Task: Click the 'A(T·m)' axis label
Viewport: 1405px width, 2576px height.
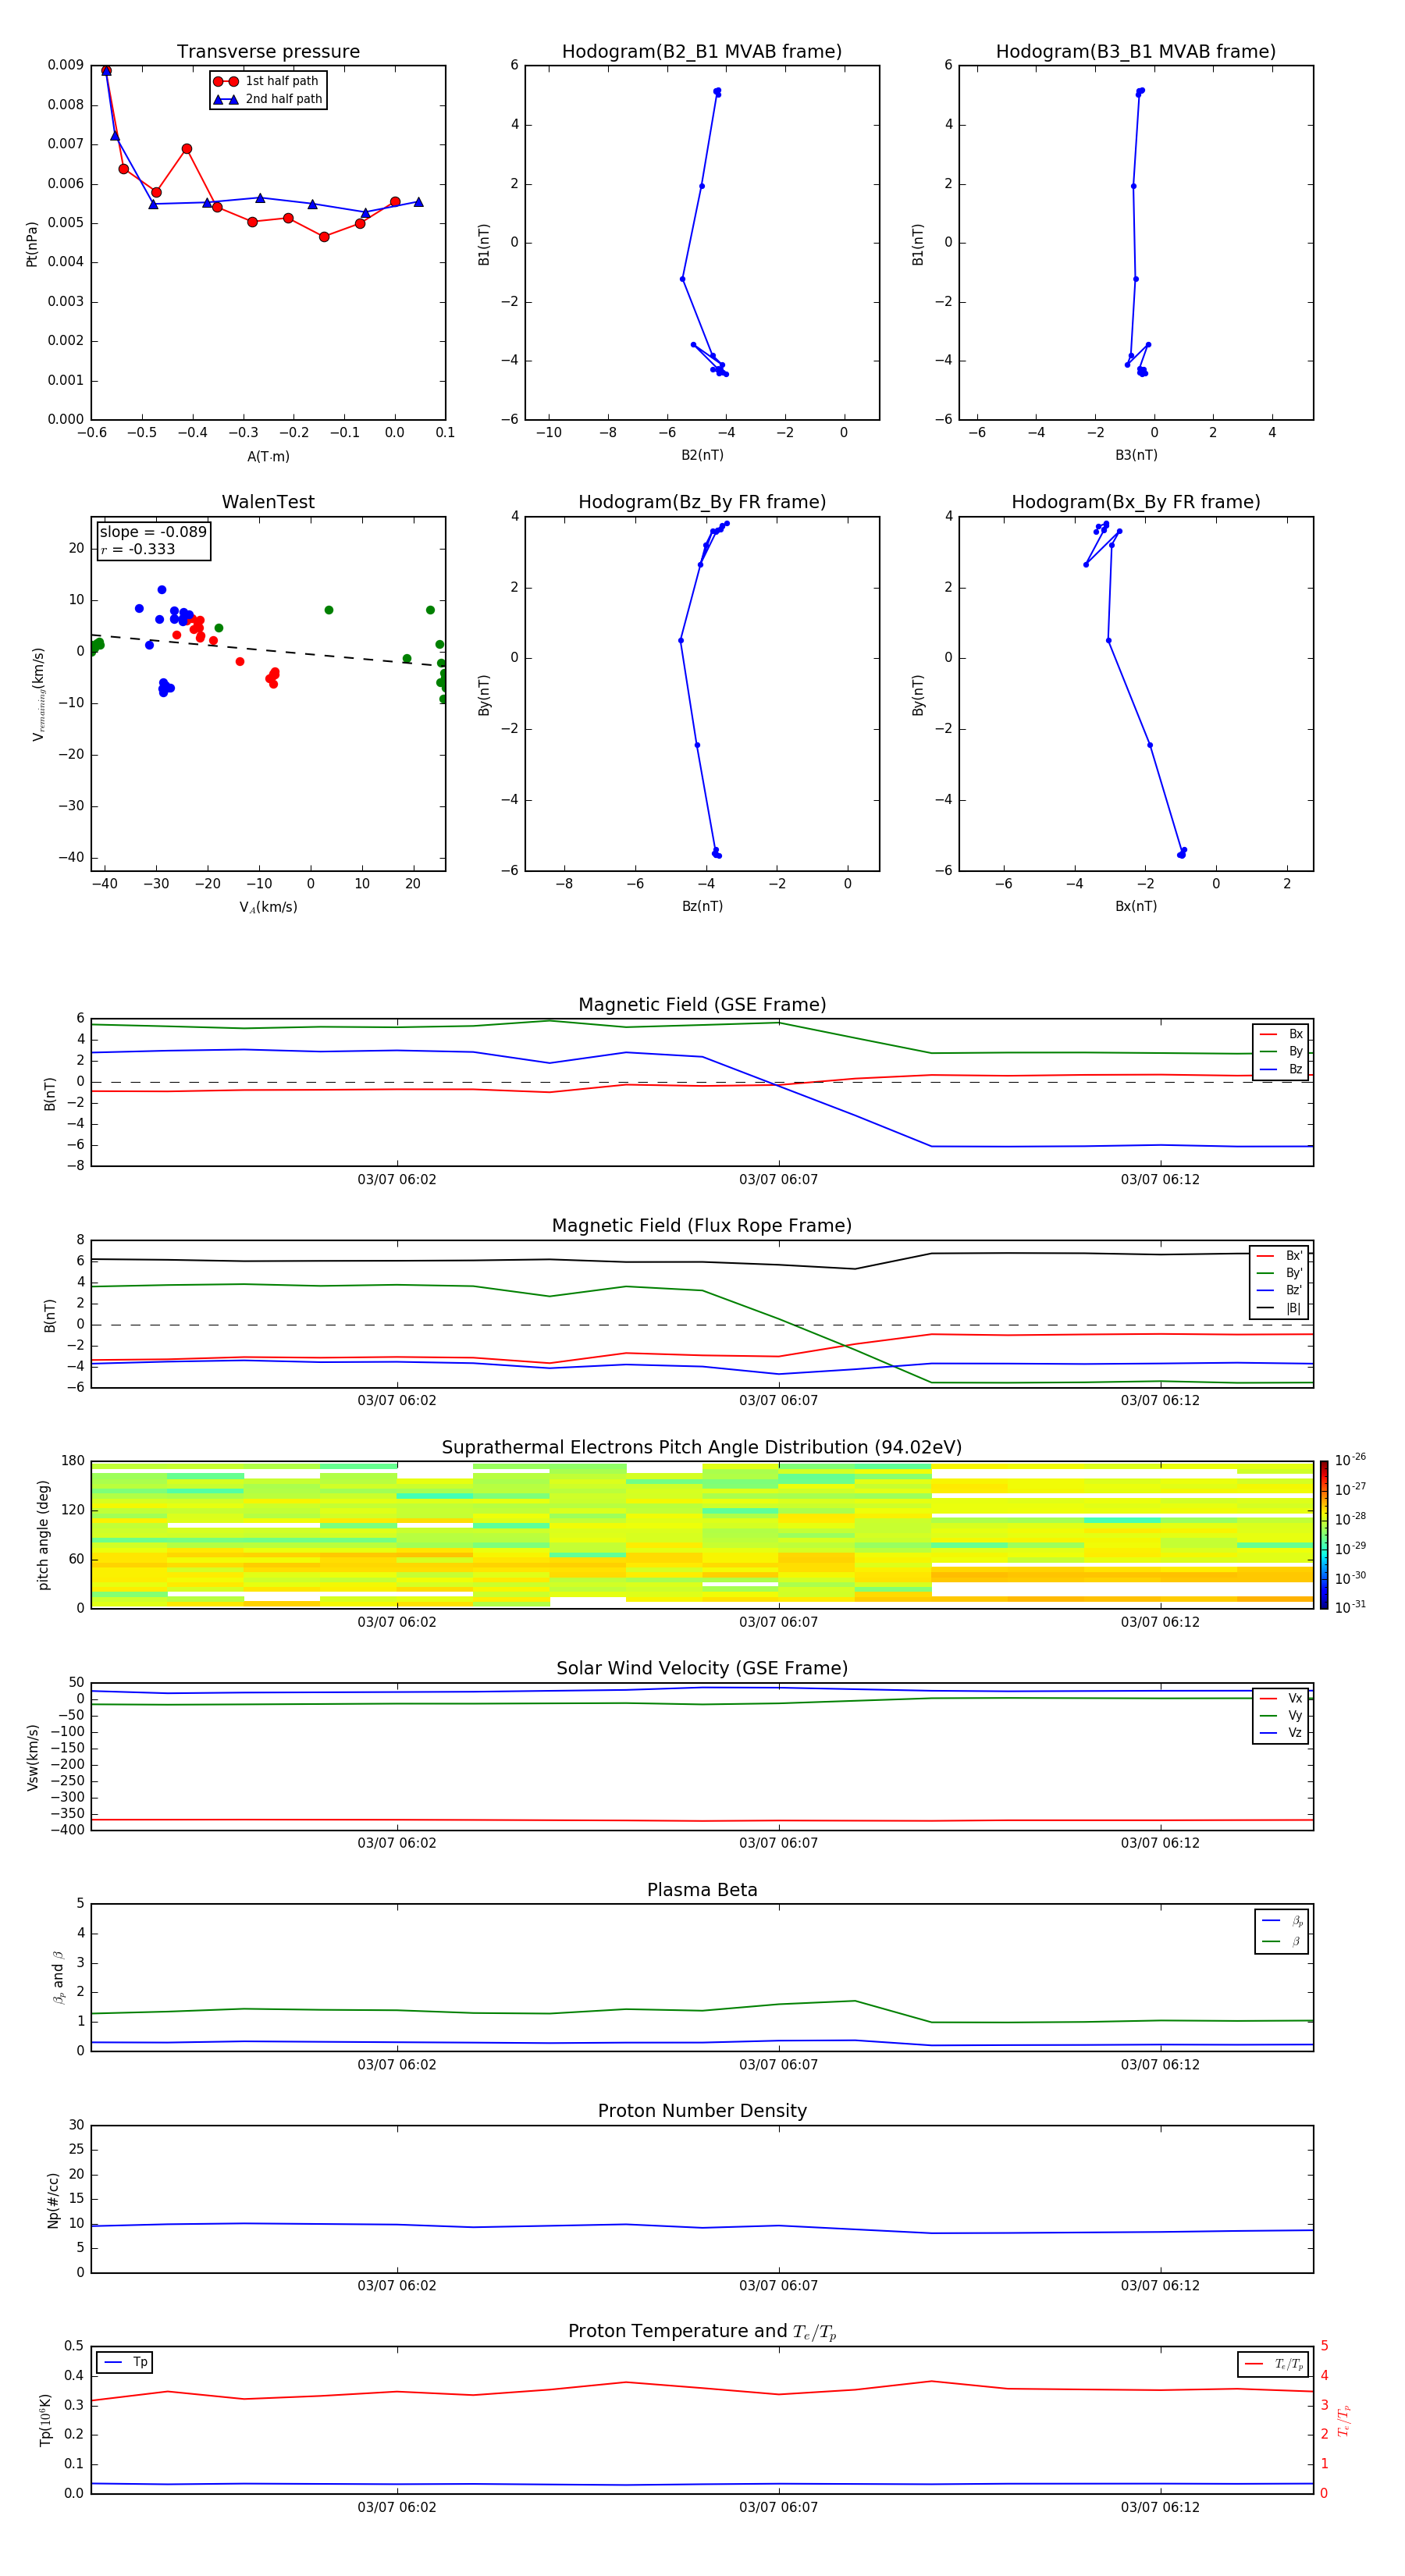Action: (x=268, y=457)
